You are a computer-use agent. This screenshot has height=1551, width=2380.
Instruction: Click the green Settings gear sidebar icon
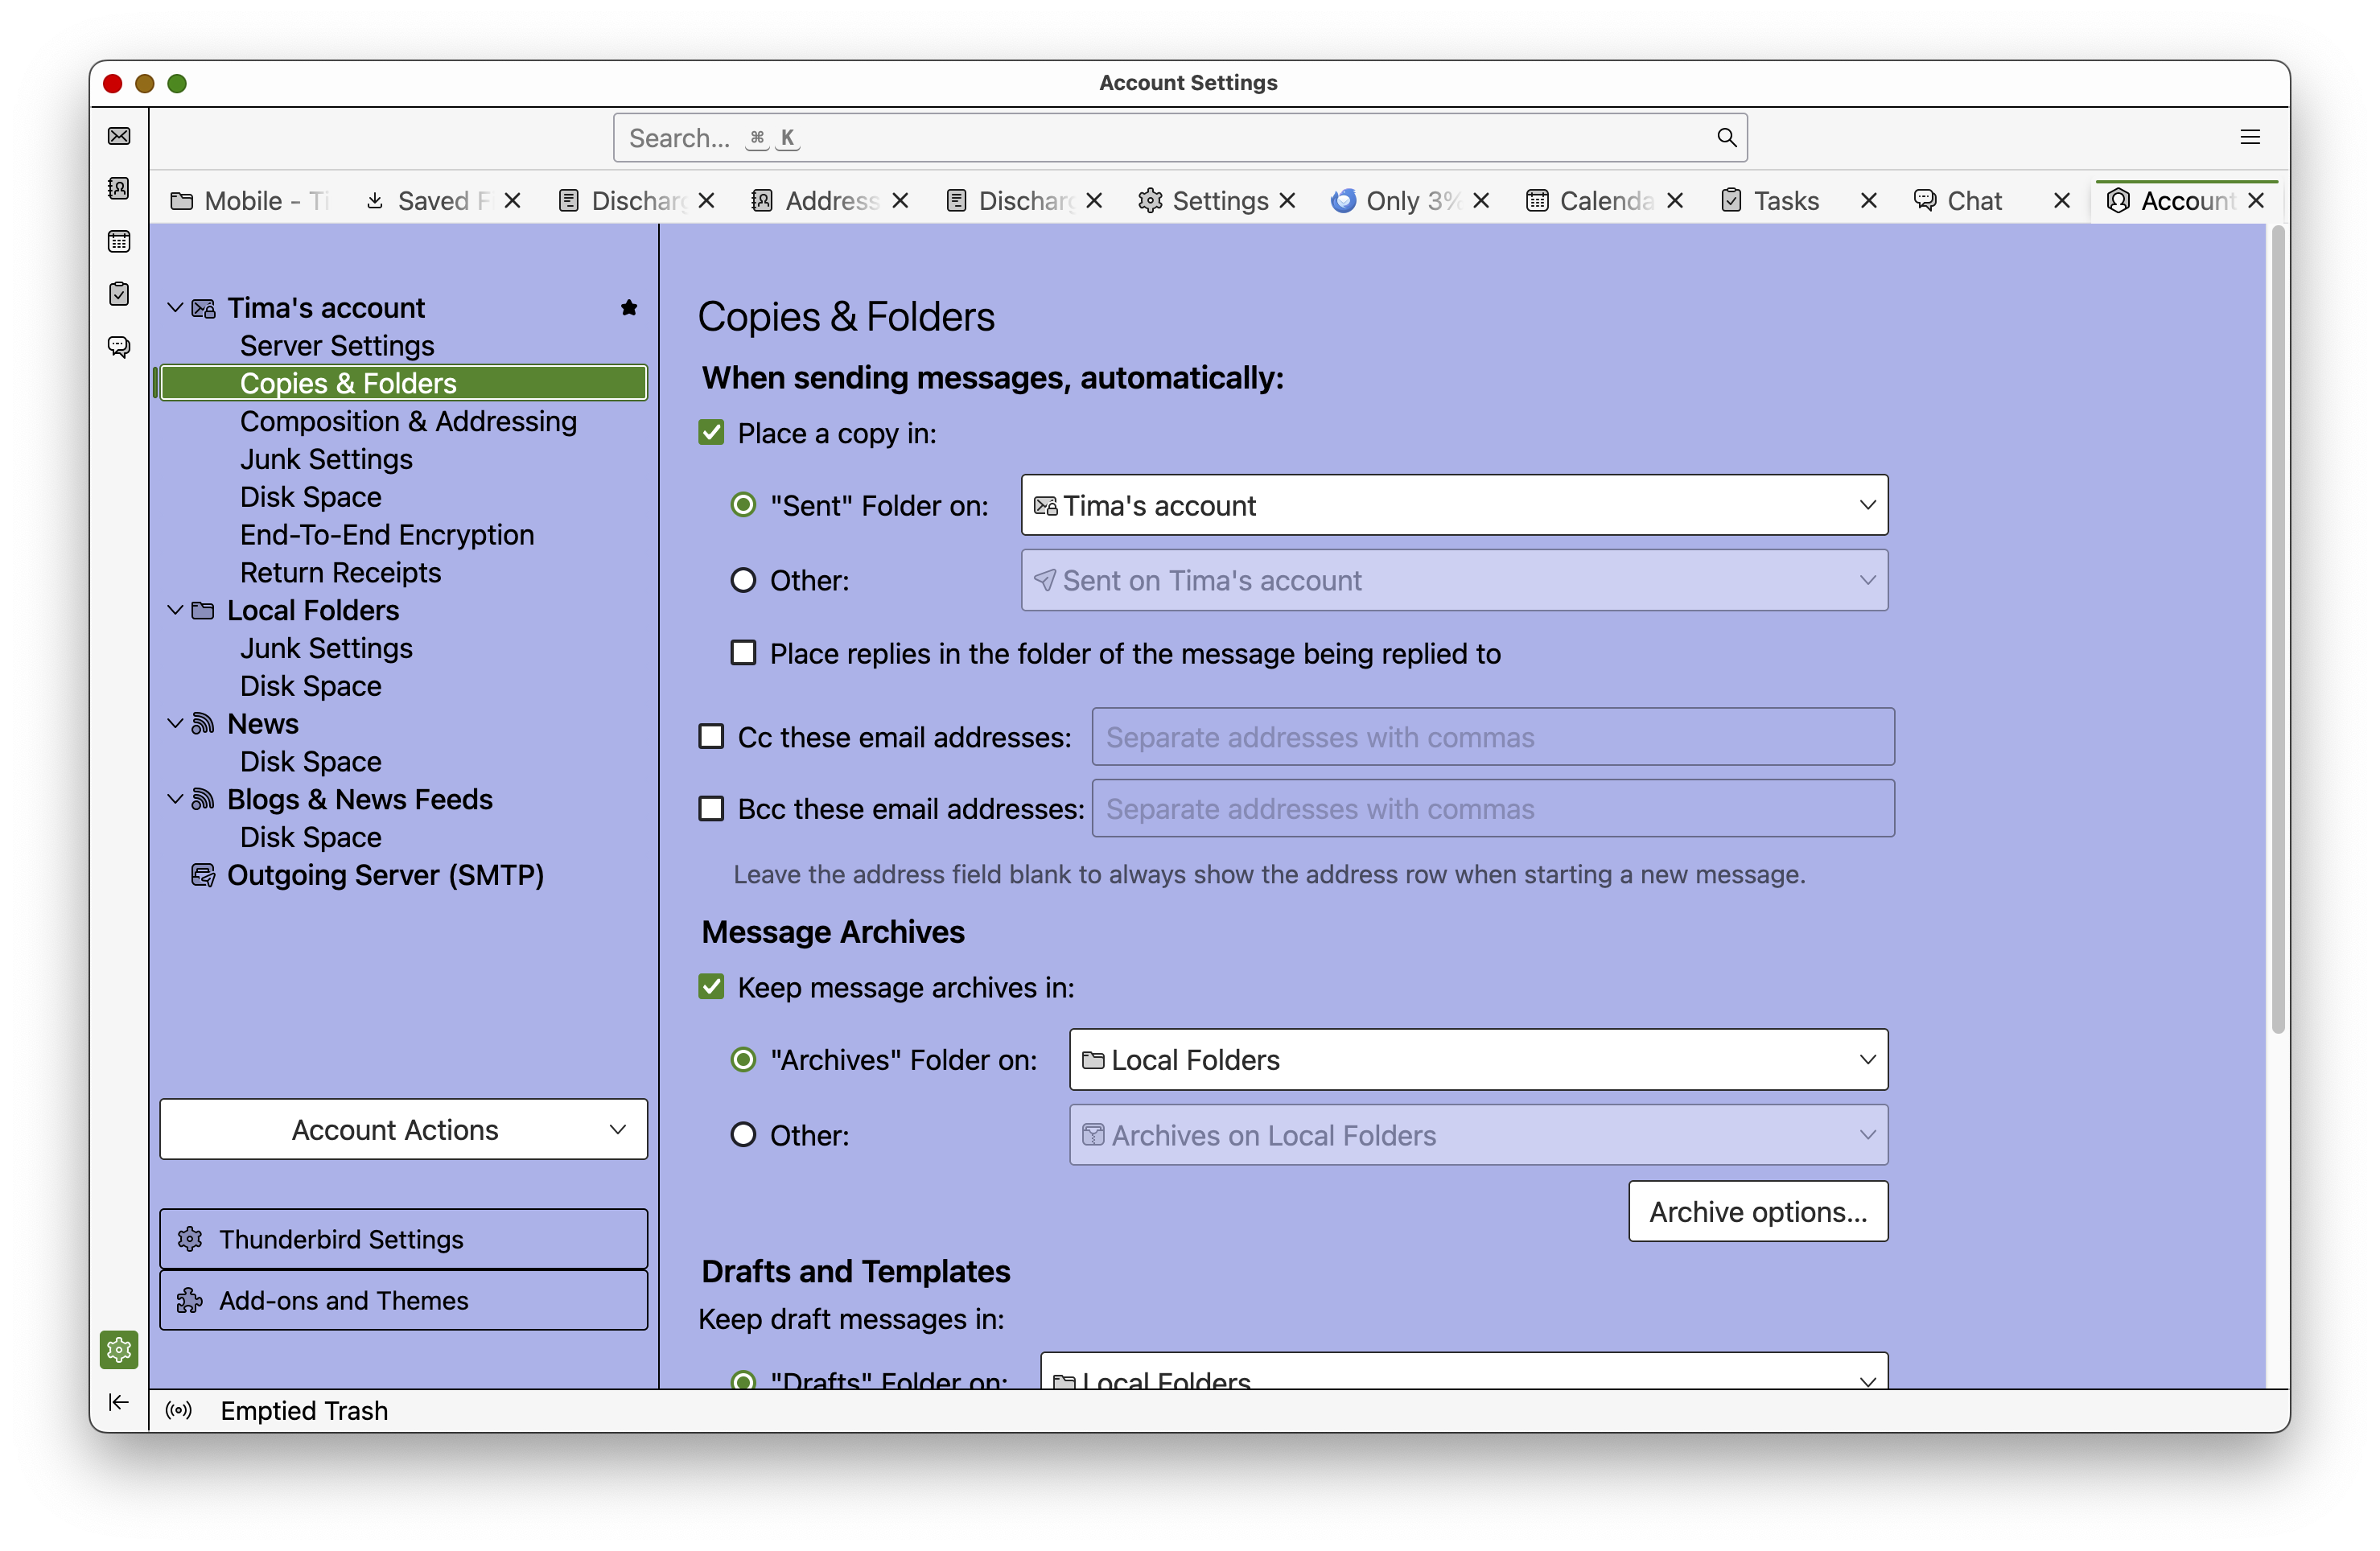pyautogui.click(x=119, y=1350)
